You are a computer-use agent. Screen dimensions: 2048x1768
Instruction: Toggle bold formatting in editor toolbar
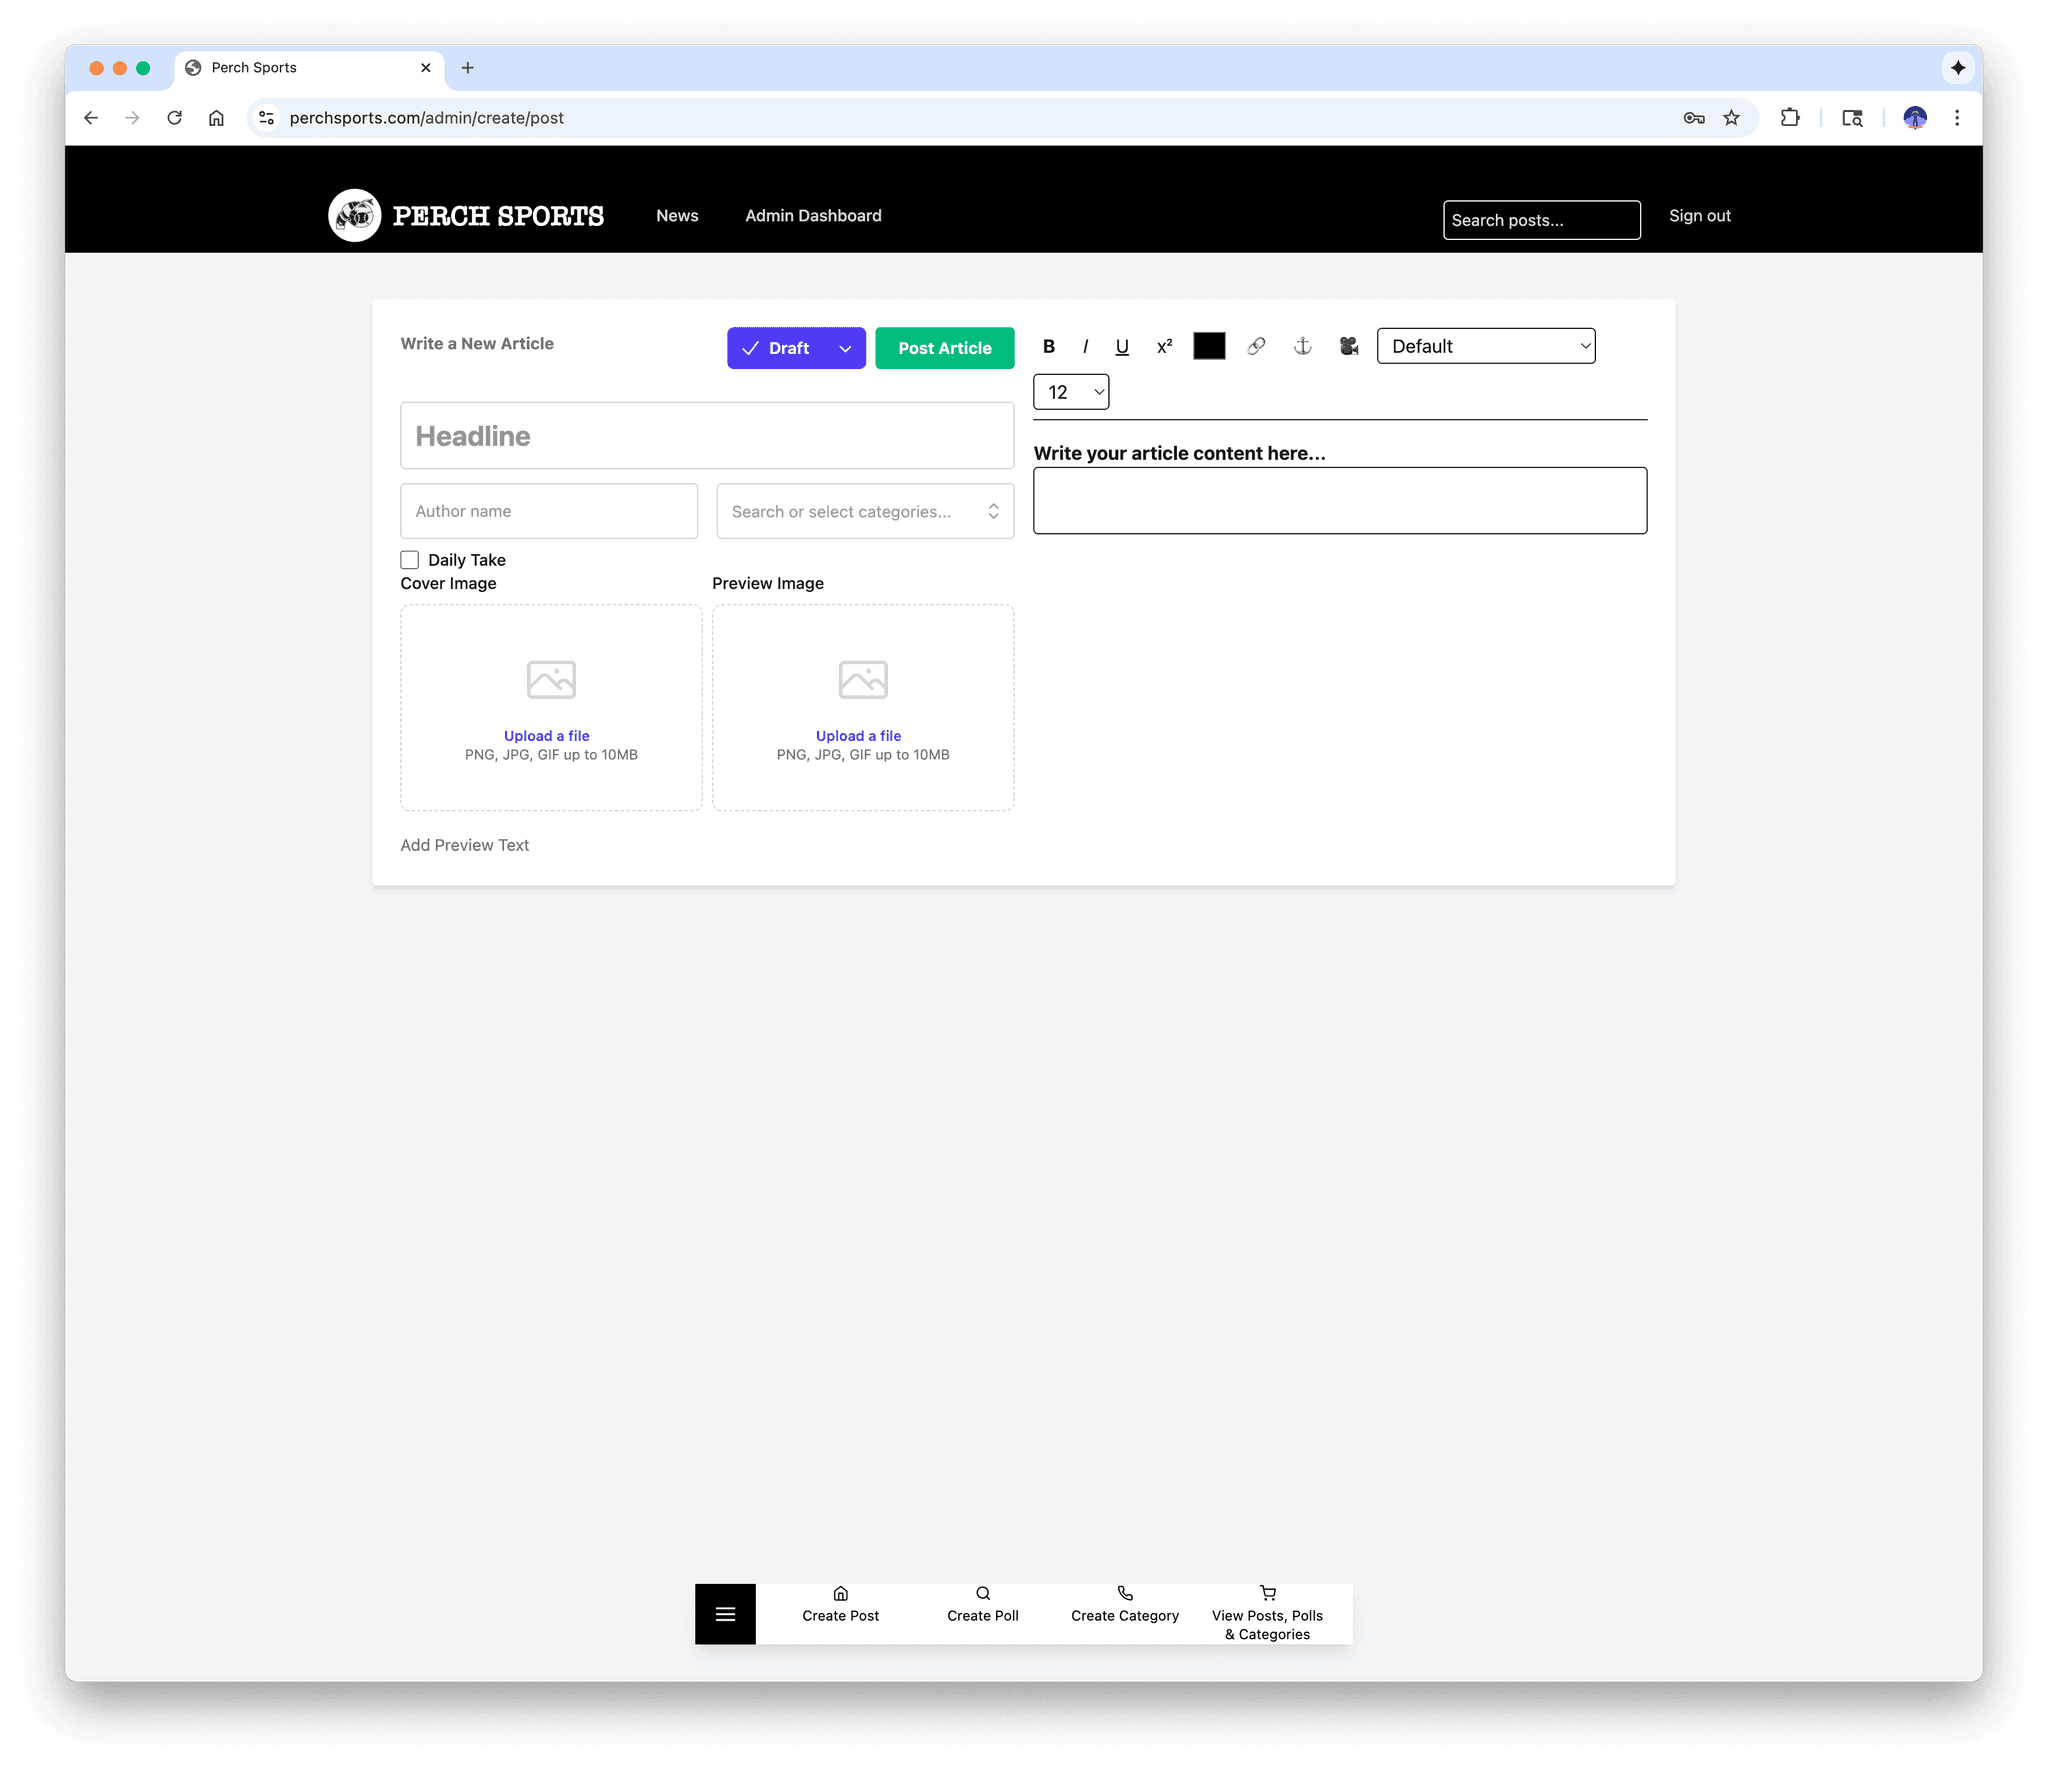pos(1048,346)
